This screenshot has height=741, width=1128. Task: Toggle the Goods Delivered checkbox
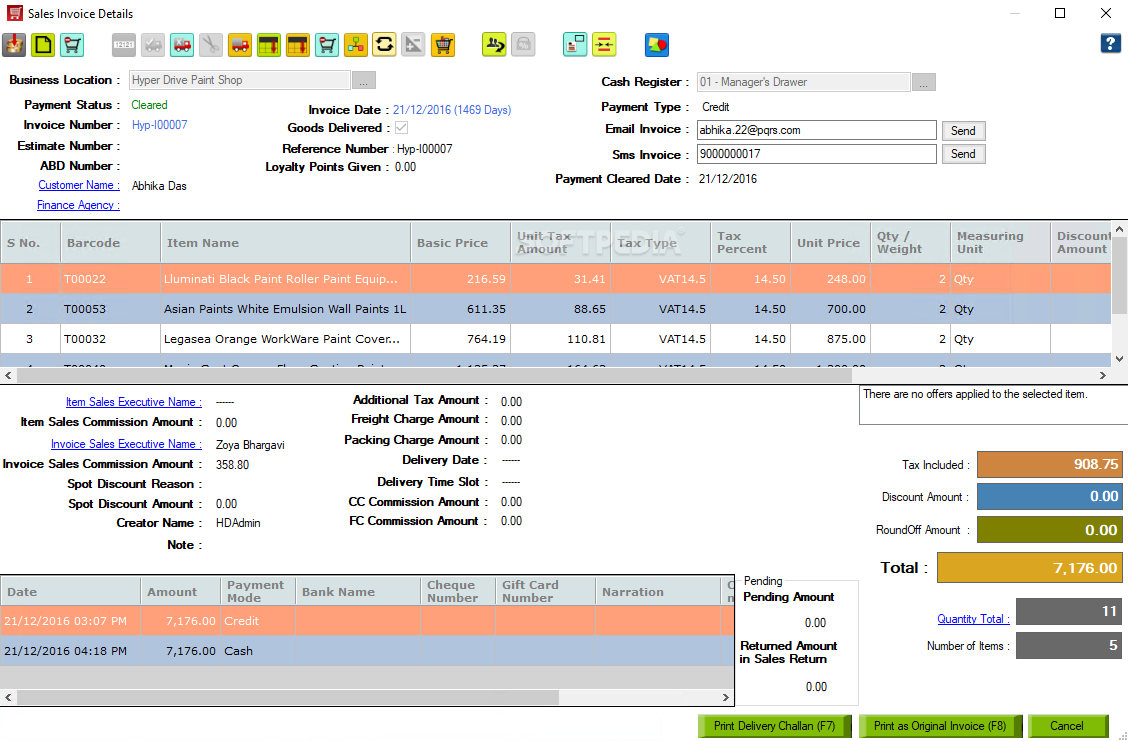tap(401, 127)
